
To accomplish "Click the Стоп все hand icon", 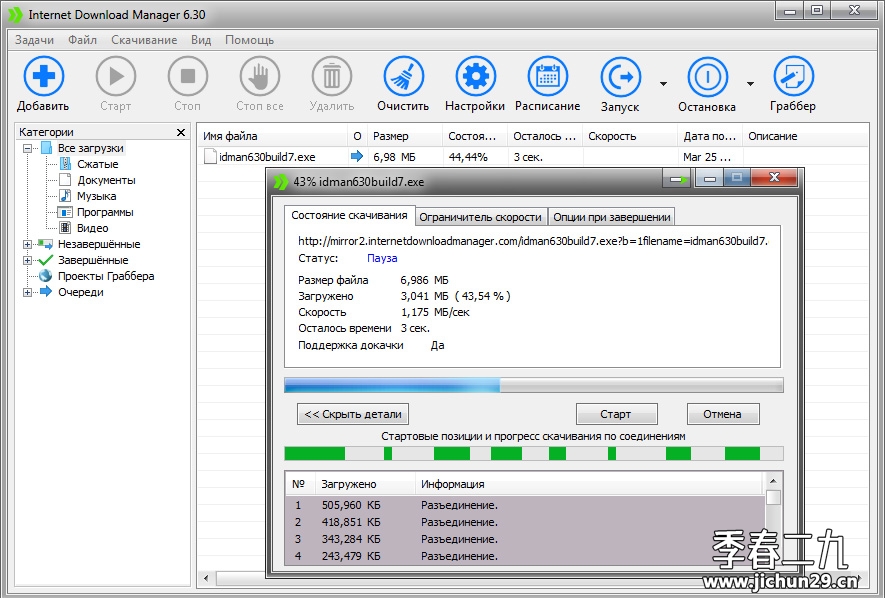I will pos(260,76).
